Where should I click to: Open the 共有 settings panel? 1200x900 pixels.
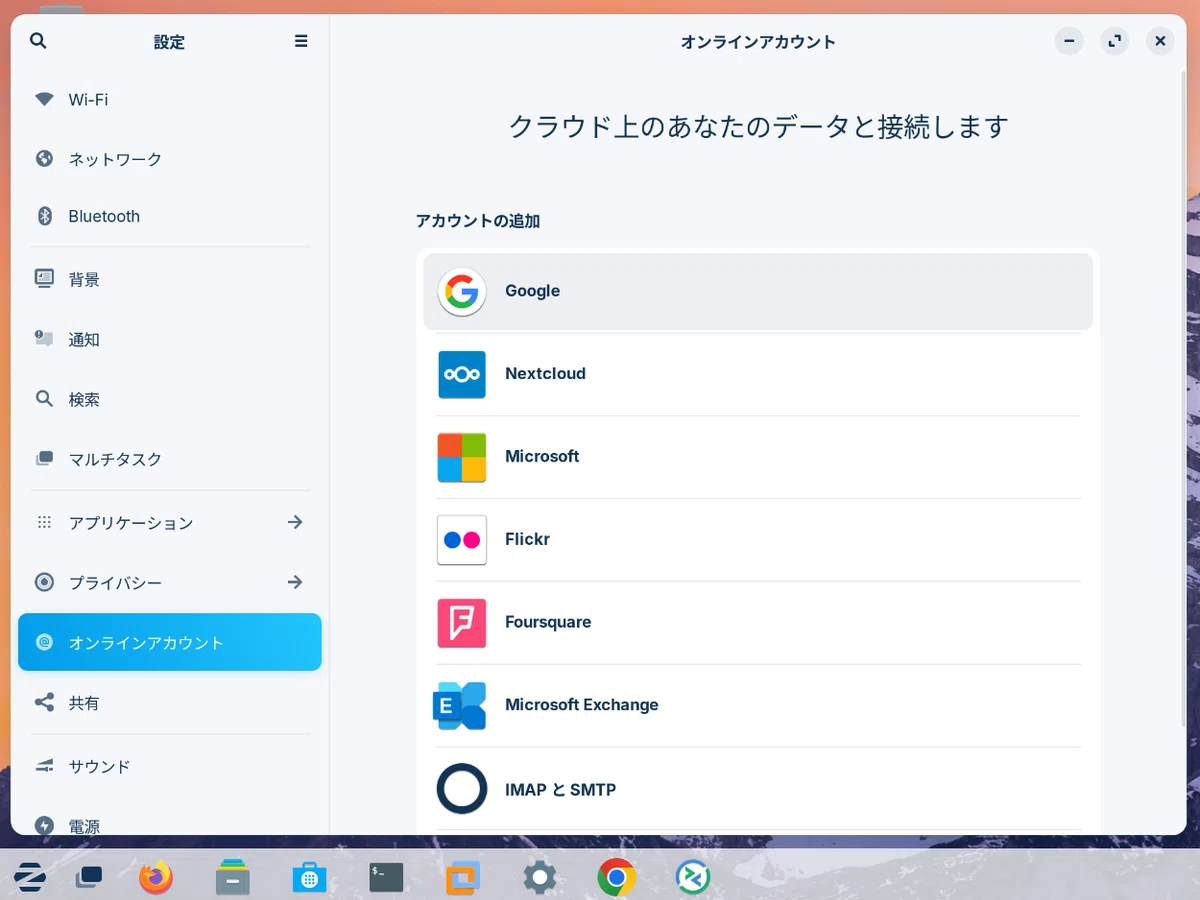click(170, 703)
